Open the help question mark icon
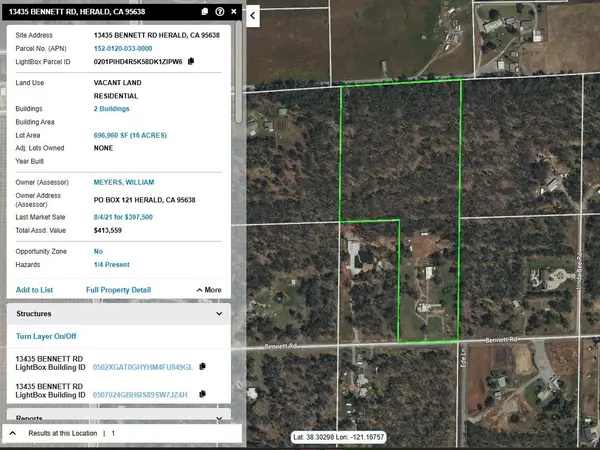This screenshot has width=600, height=450. click(220, 11)
